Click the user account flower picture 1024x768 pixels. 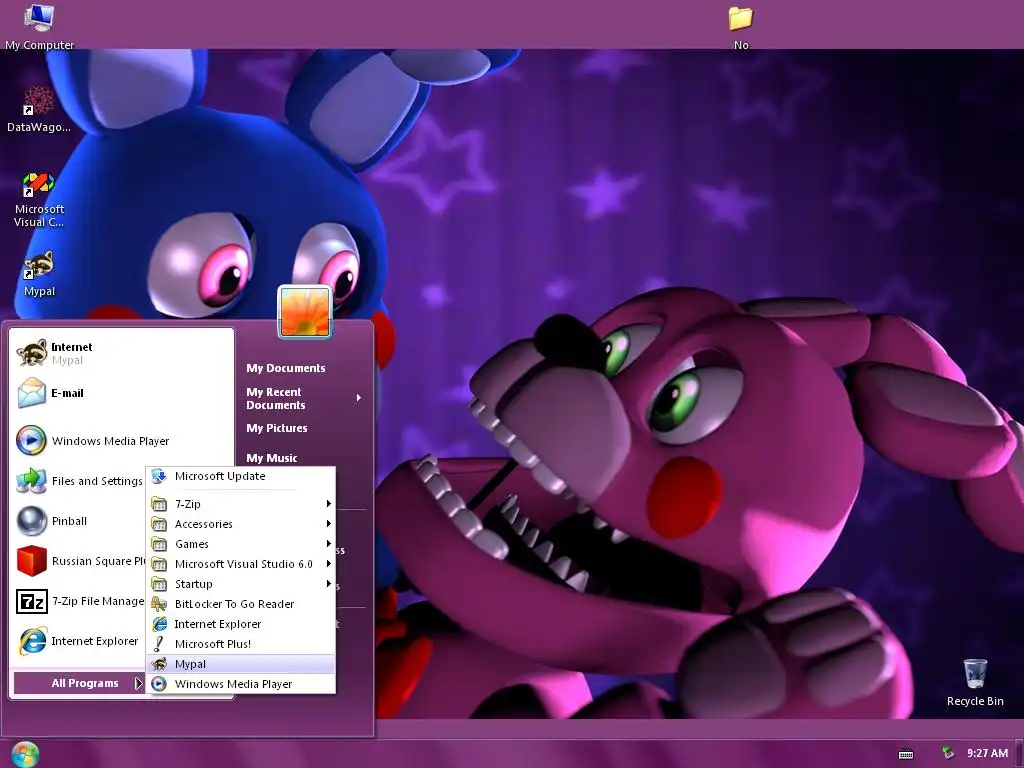(305, 312)
